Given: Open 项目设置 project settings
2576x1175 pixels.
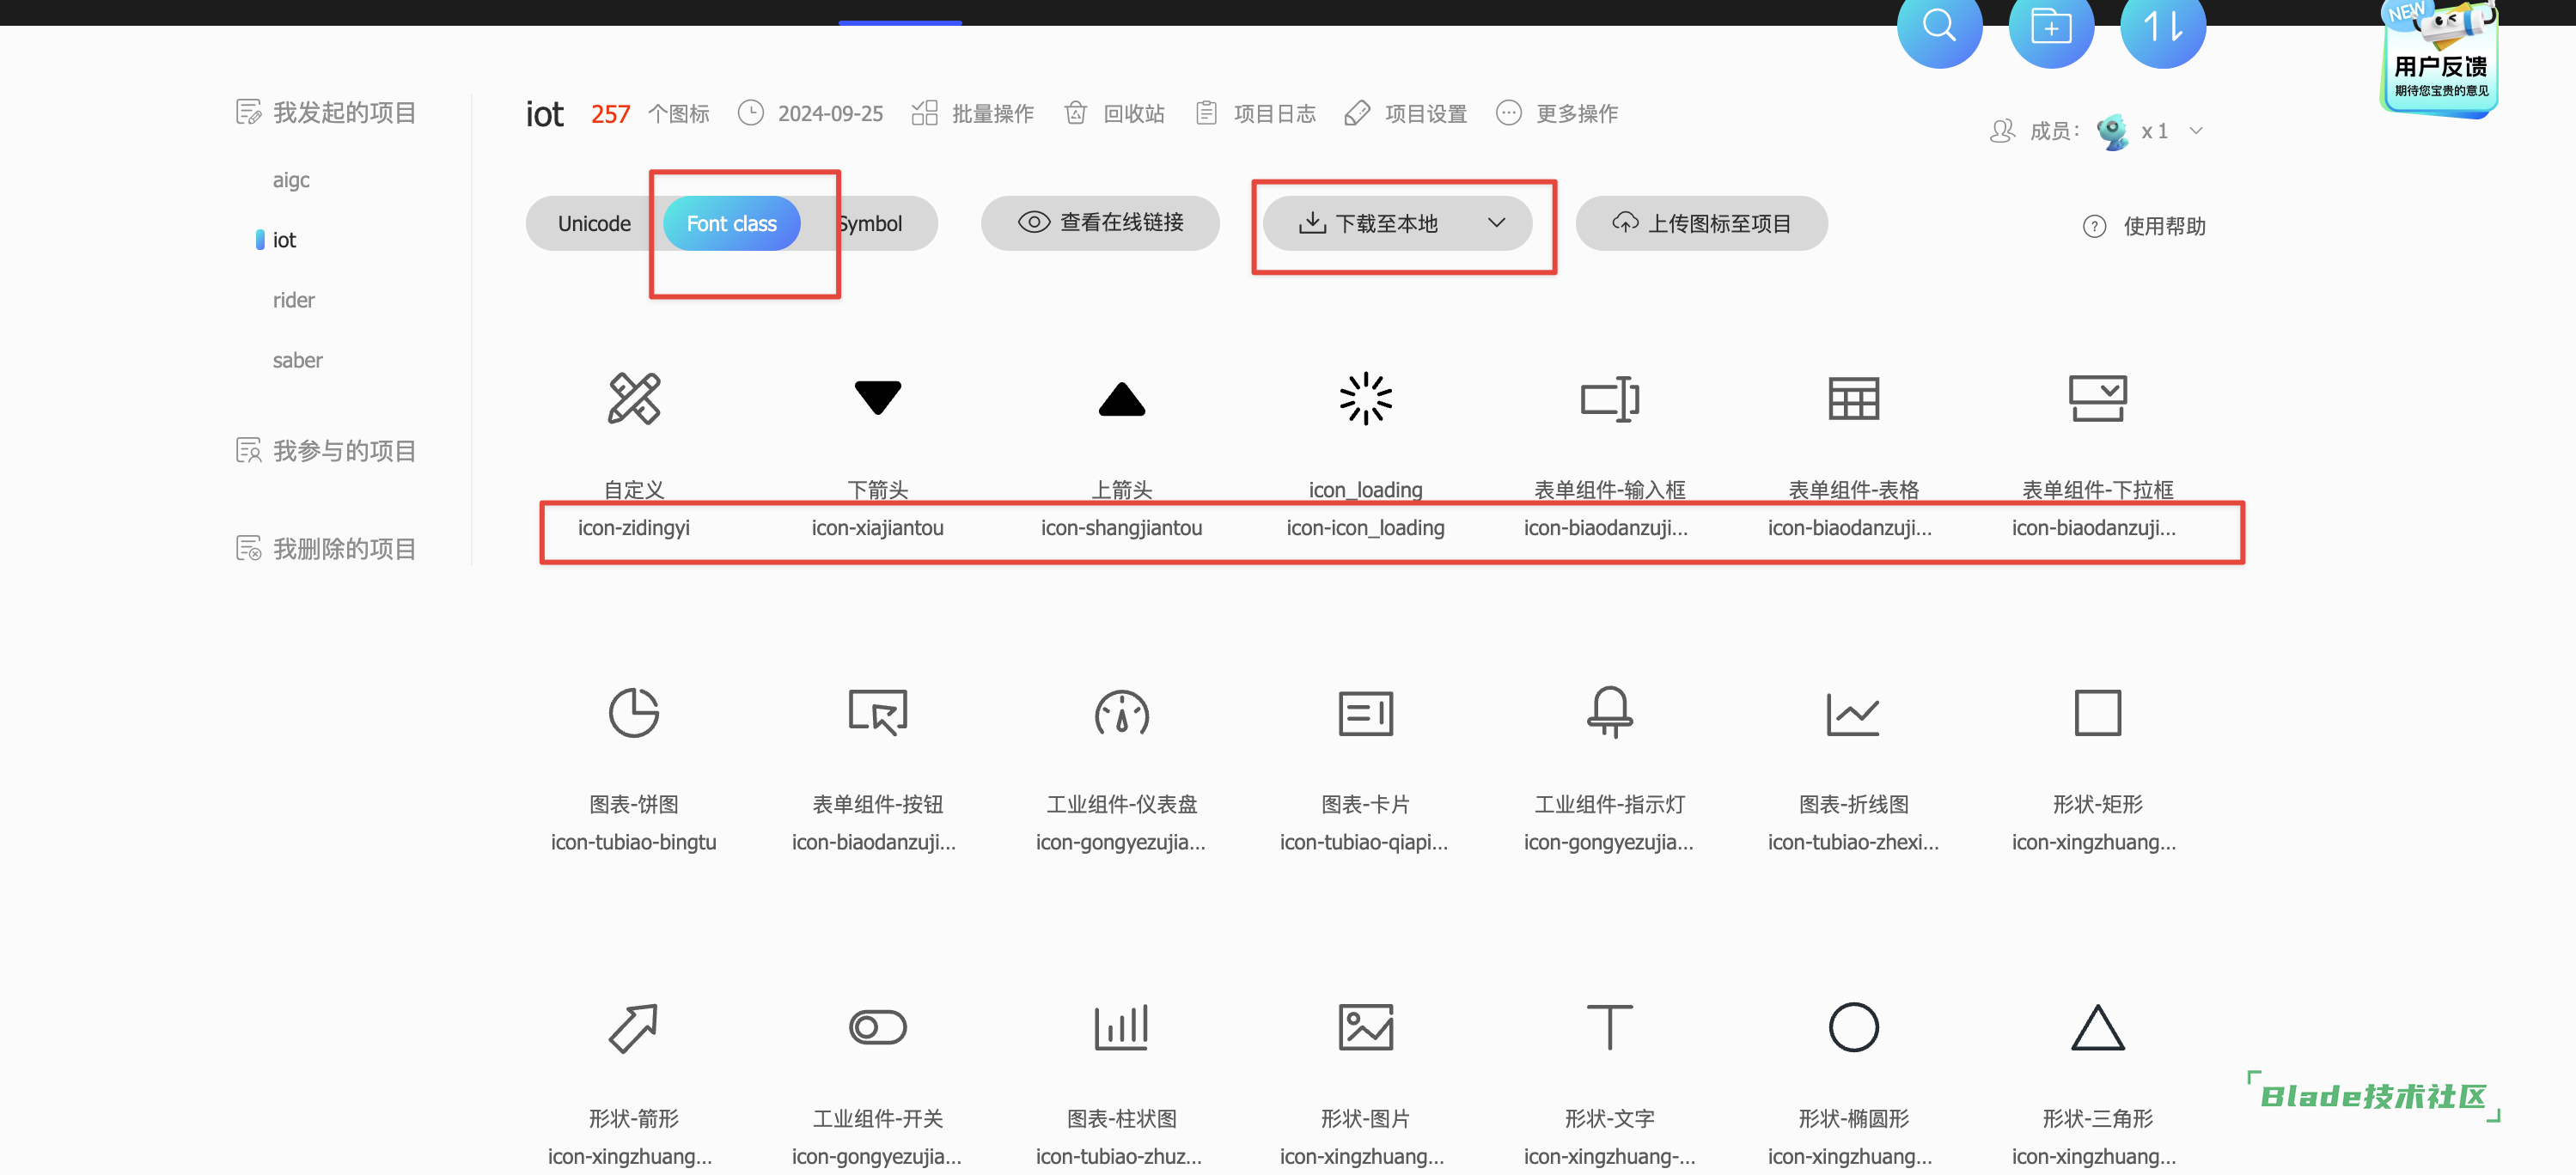Looking at the screenshot, I should [x=1405, y=113].
